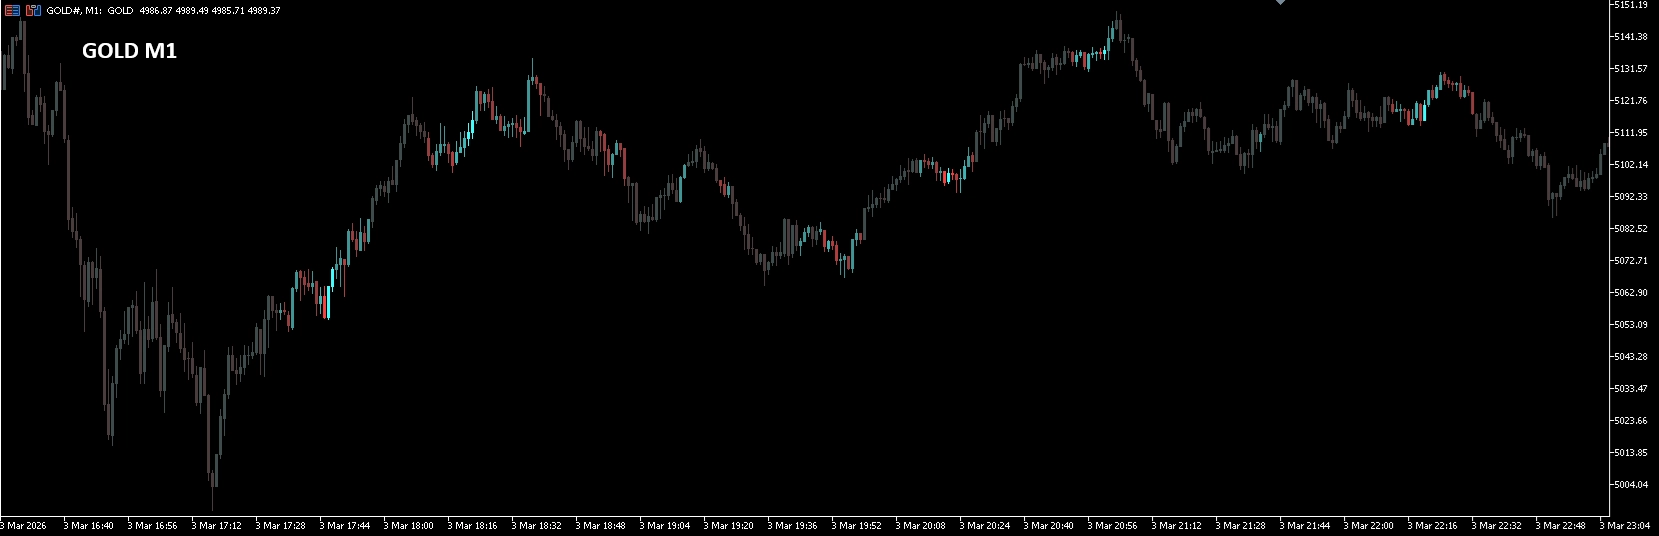Click the 'GOLD#, M1:' symbol title text
The image size is (1659, 536).
click(74, 11)
